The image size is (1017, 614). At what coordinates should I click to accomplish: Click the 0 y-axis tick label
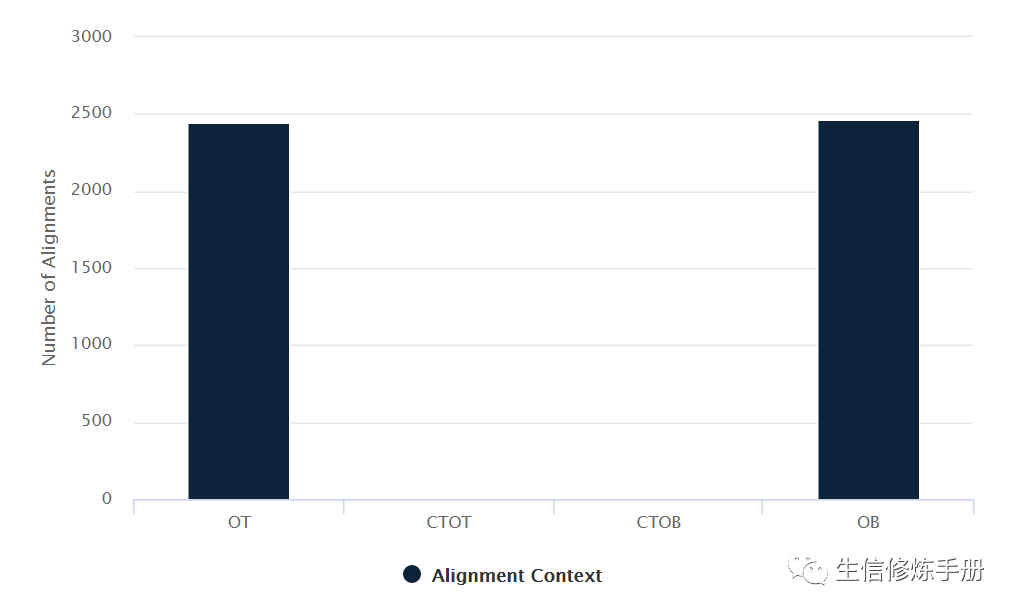coord(107,499)
